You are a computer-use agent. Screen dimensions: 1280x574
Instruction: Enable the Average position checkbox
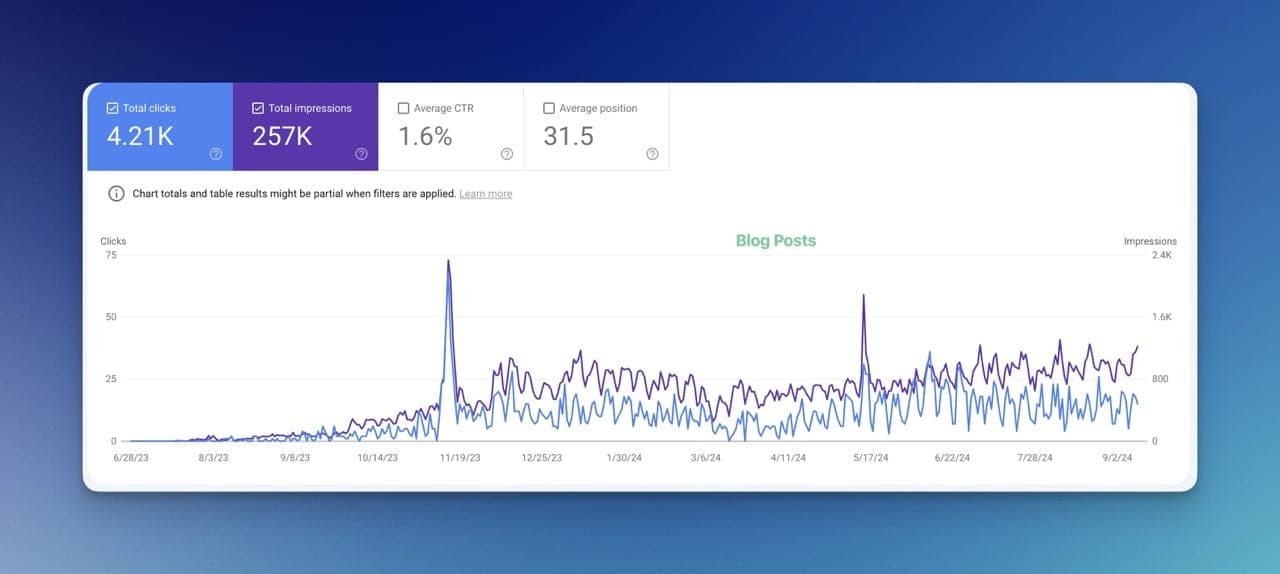pyautogui.click(x=549, y=108)
